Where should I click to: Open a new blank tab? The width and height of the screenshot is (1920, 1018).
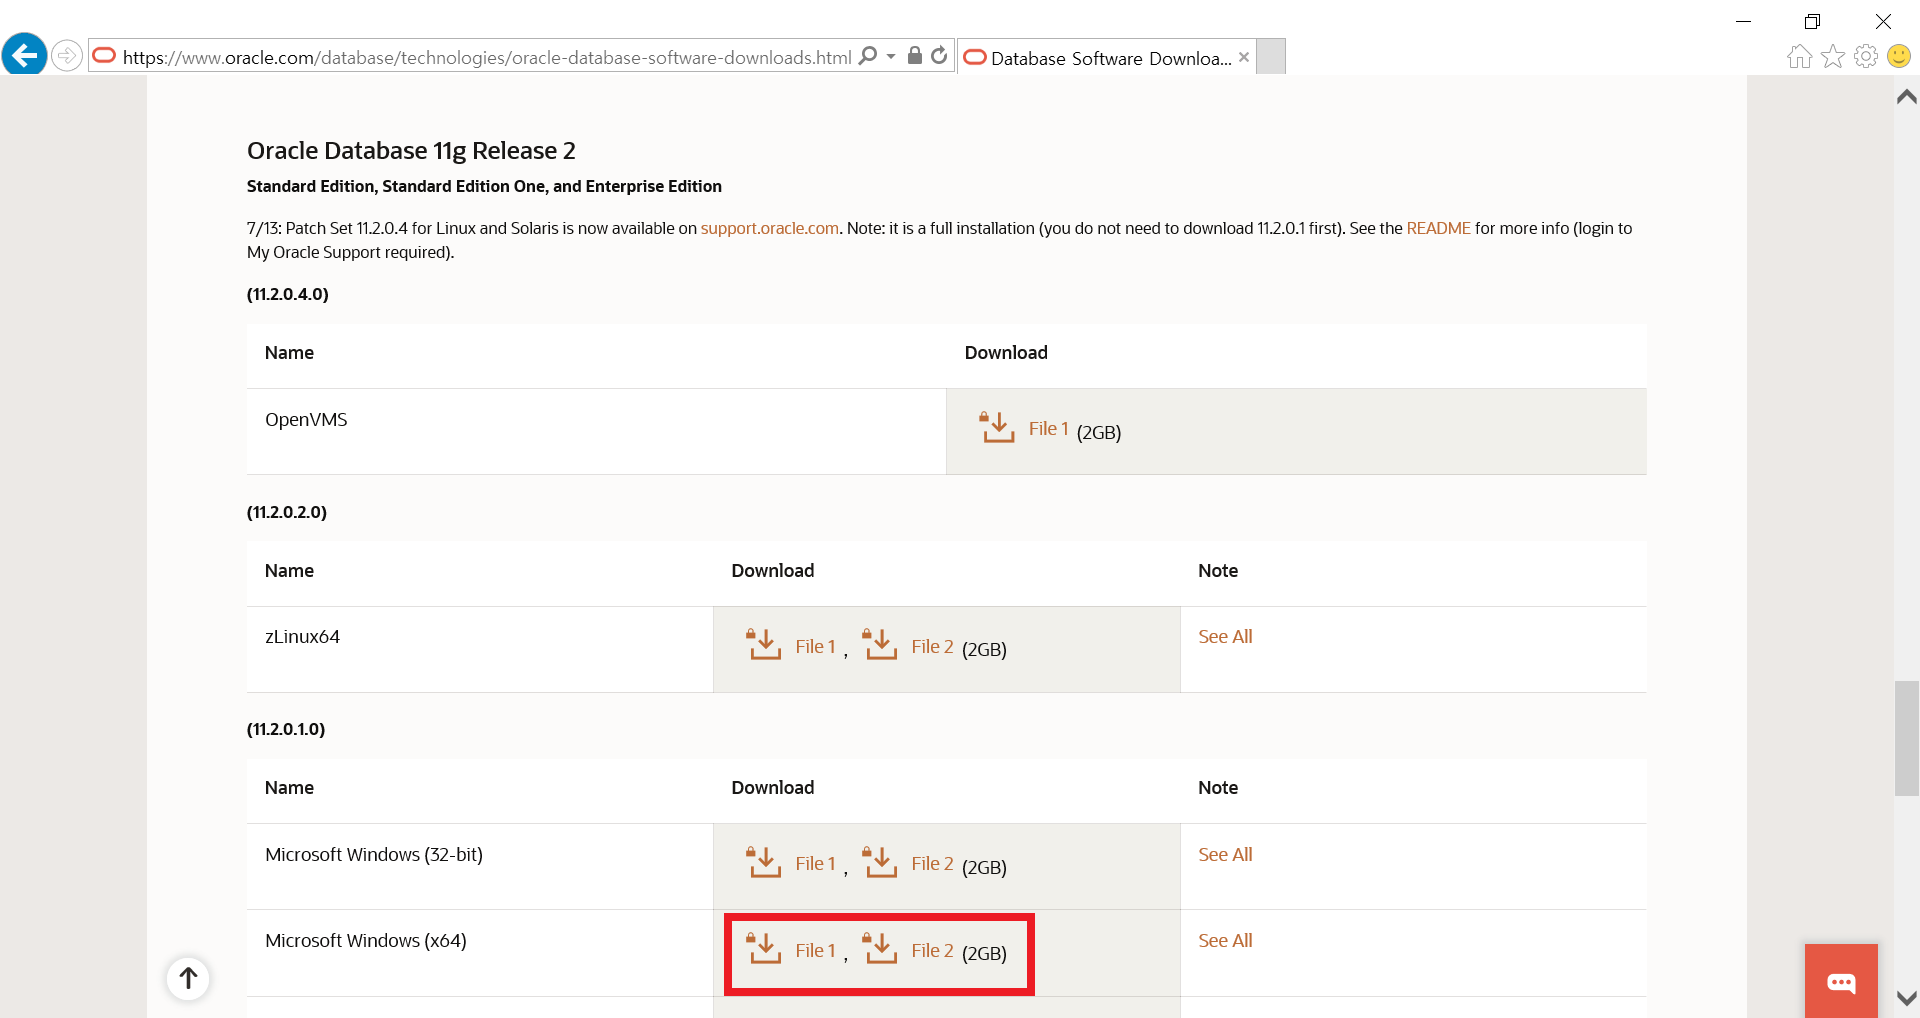click(1271, 57)
